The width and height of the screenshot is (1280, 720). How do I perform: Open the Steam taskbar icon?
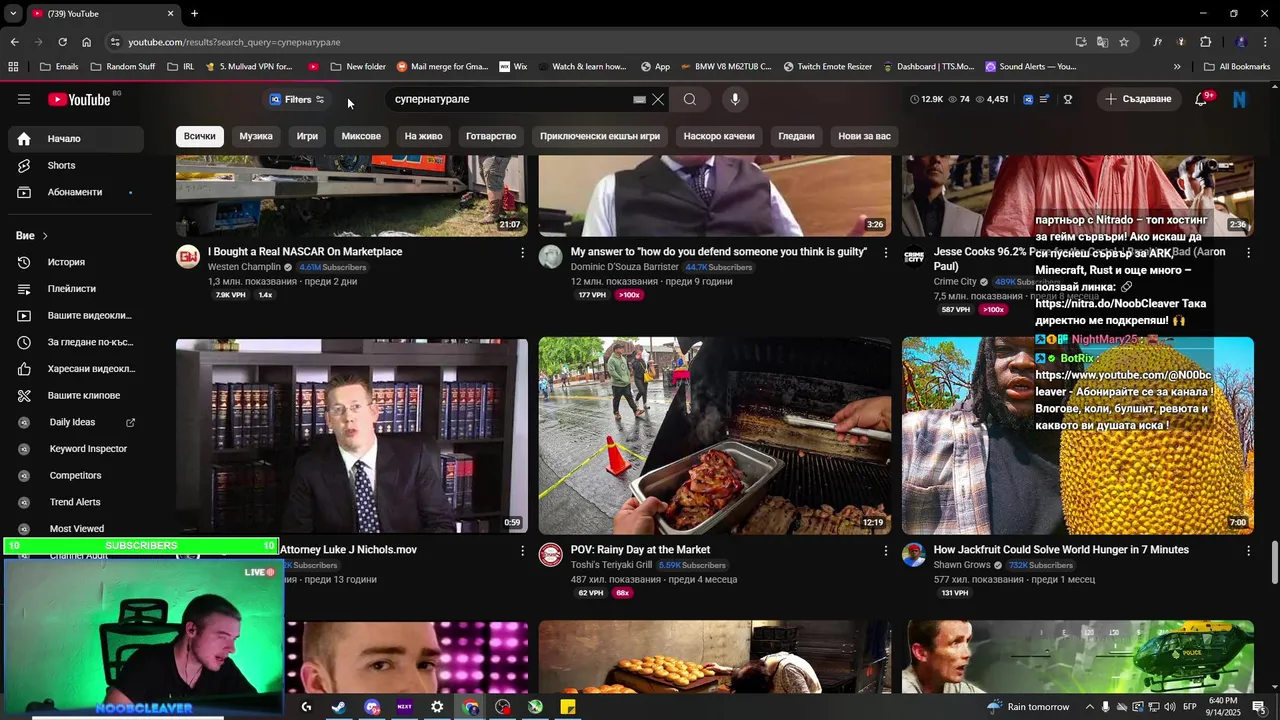pyautogui.click(x=339, y=707)
